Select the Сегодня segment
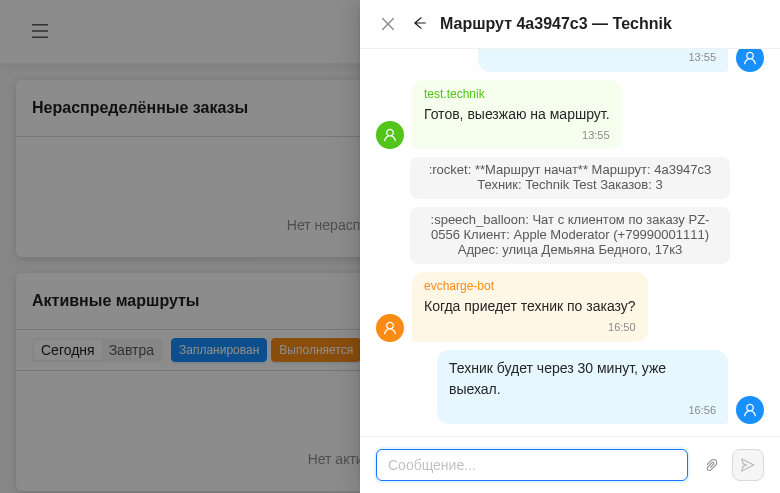The height and width of the screenshot is (493, 780). [x=67, y=350]
